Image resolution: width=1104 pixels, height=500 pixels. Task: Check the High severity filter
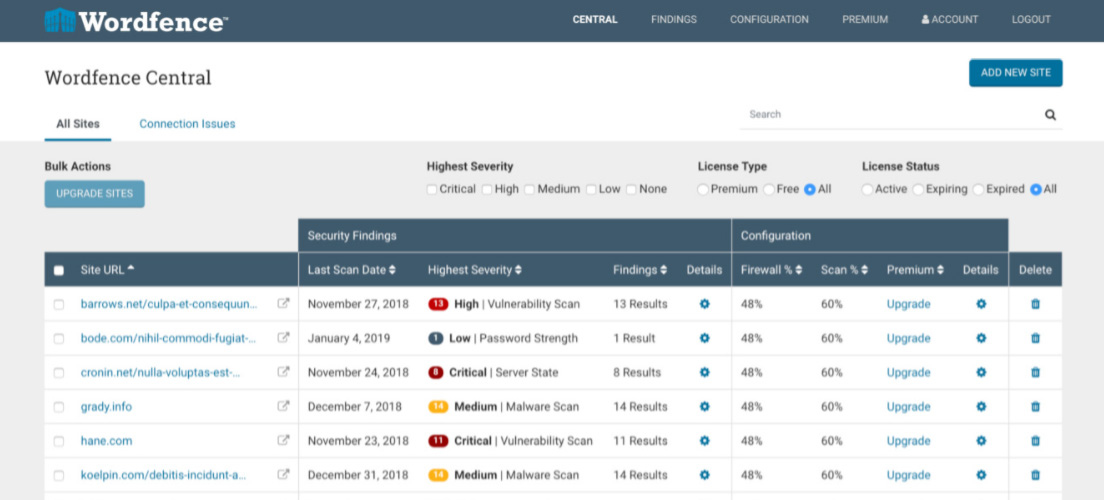[487, 189]
